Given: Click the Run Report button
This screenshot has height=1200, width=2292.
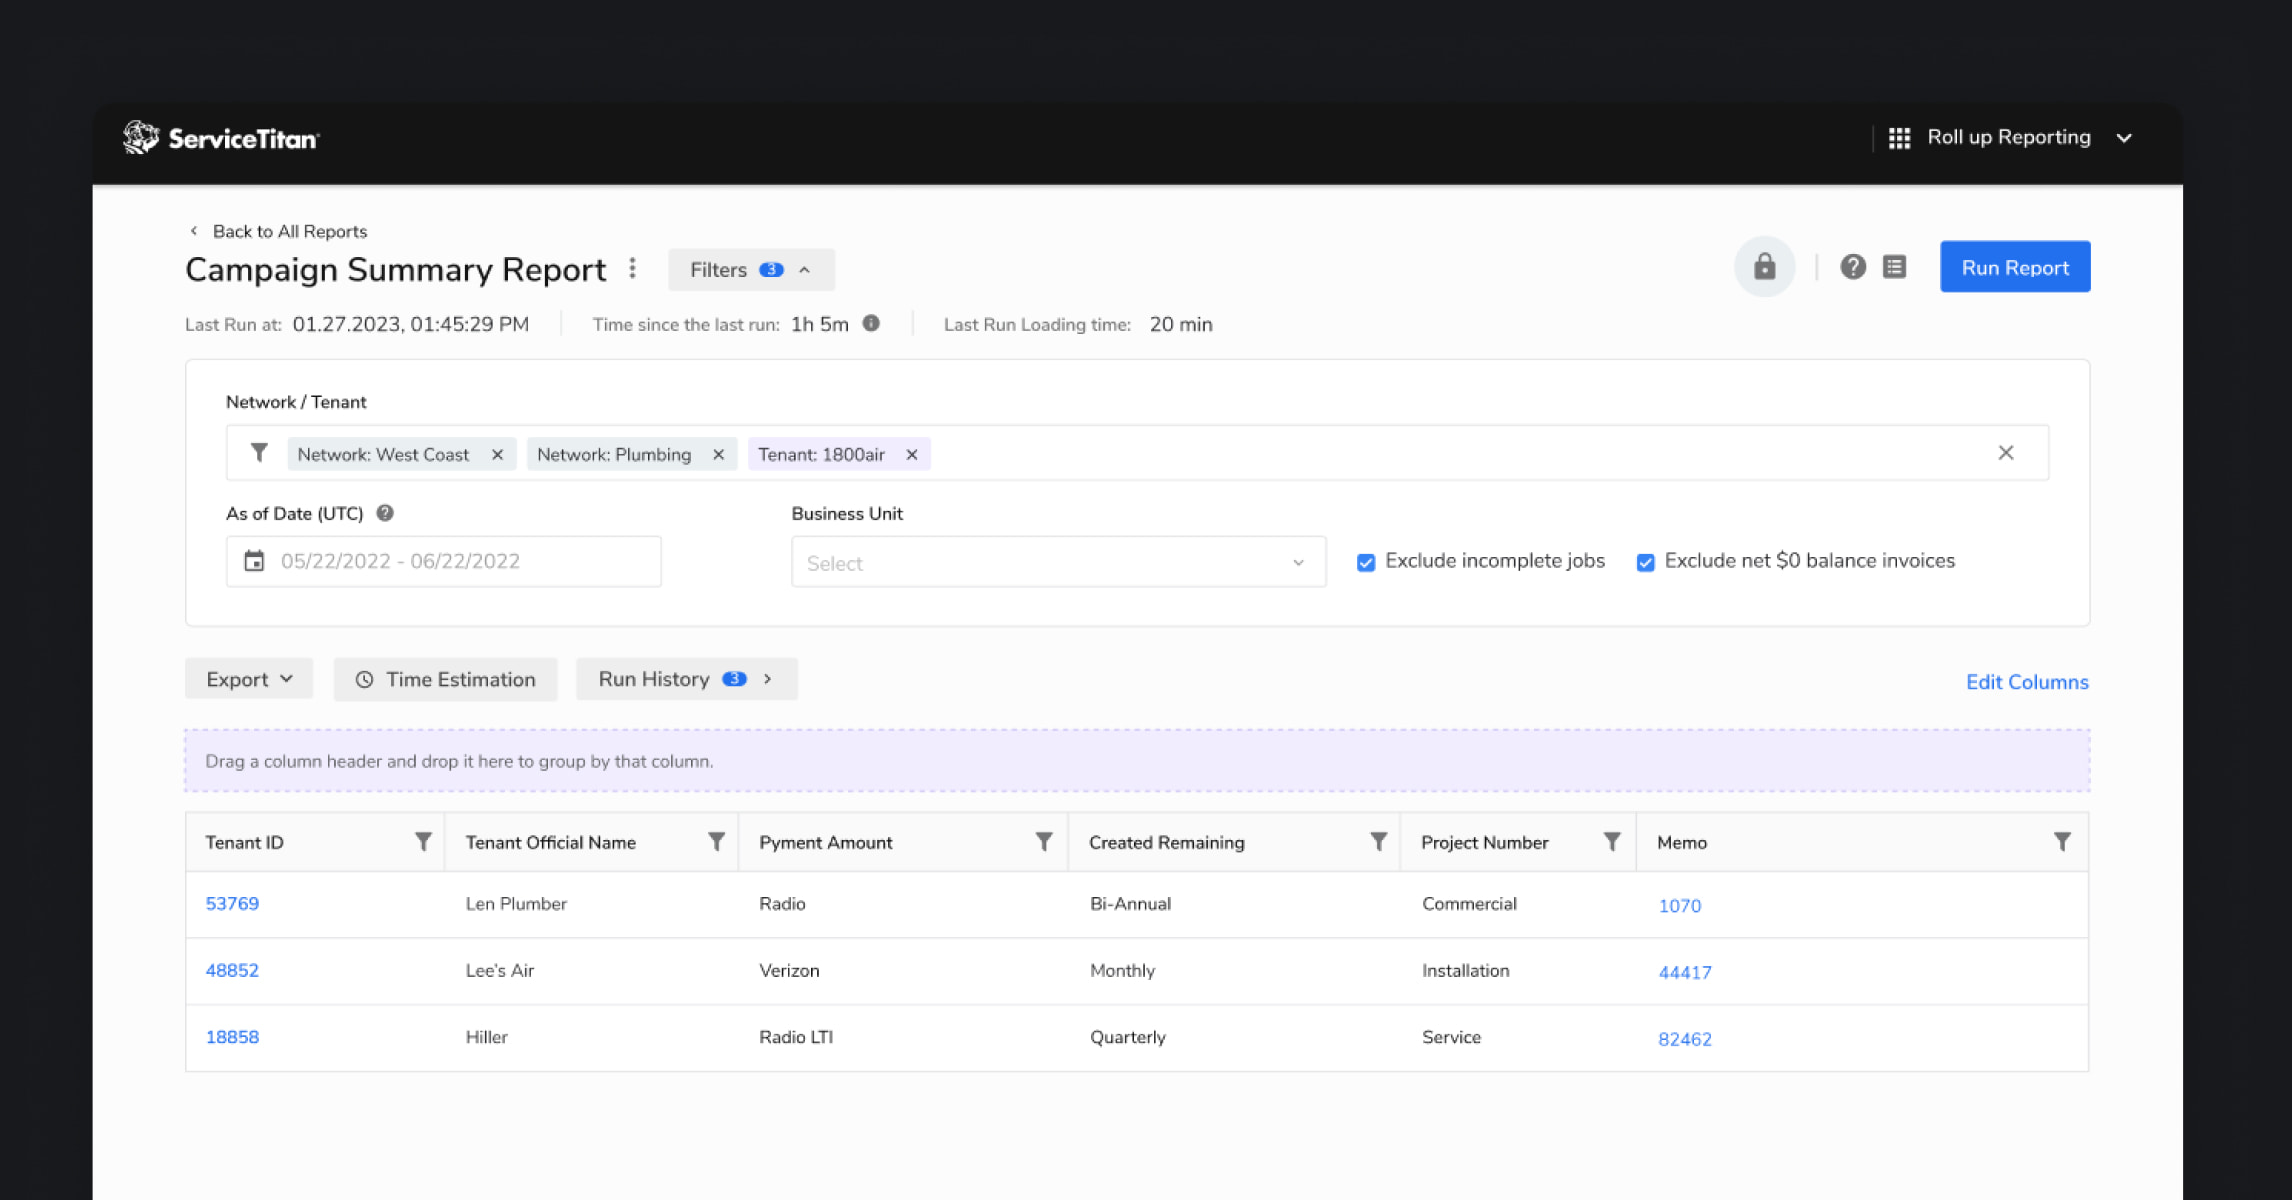Looking at the screenshot, I should (2014, 267).
